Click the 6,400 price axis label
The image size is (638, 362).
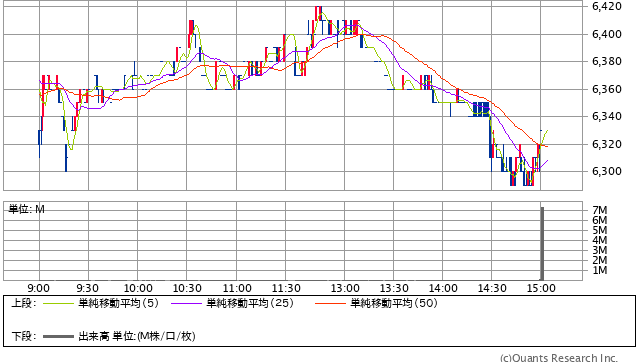tap(607, 34)
